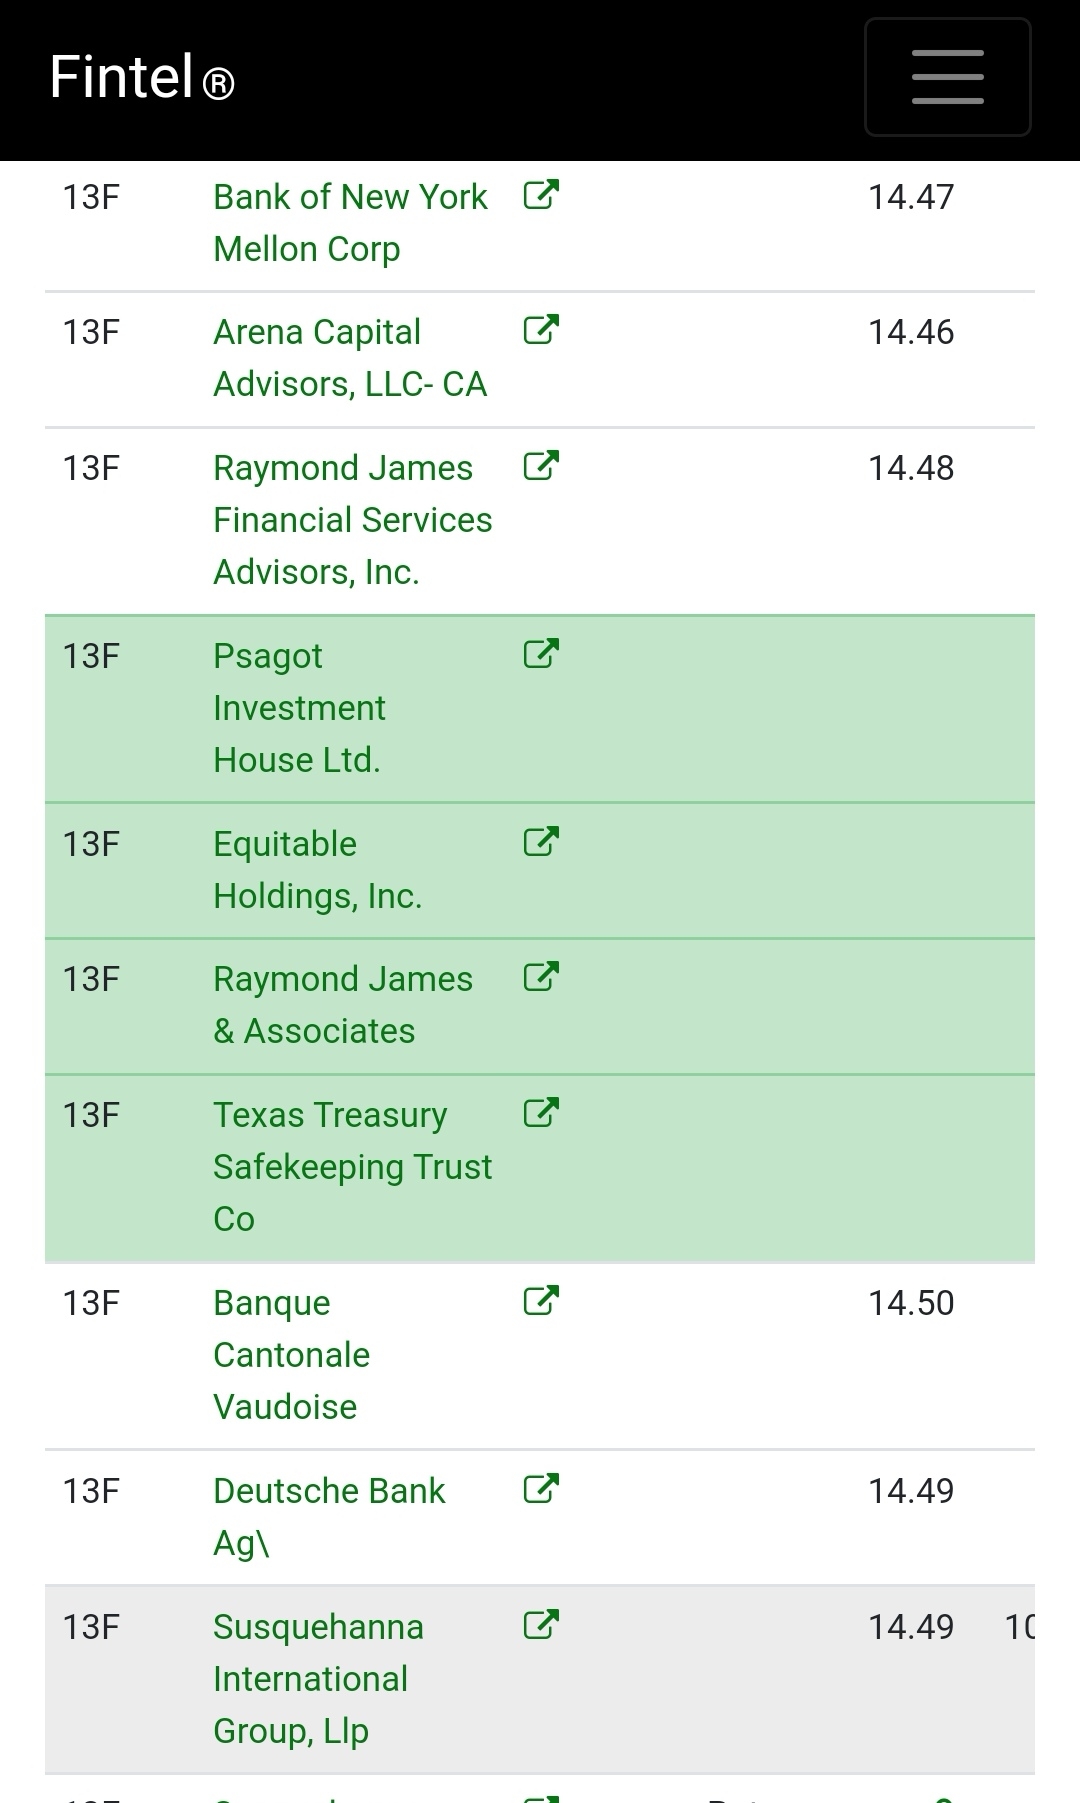Go to Fintel home via logo

coord(142,77)
